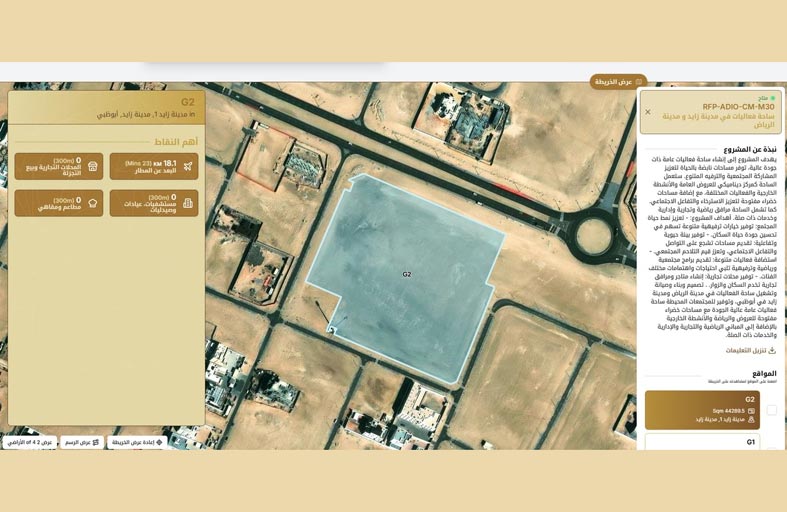Select the G2 plot card in locations list
Viewport: 787px width, 512px height.
(x=701, y=410)
